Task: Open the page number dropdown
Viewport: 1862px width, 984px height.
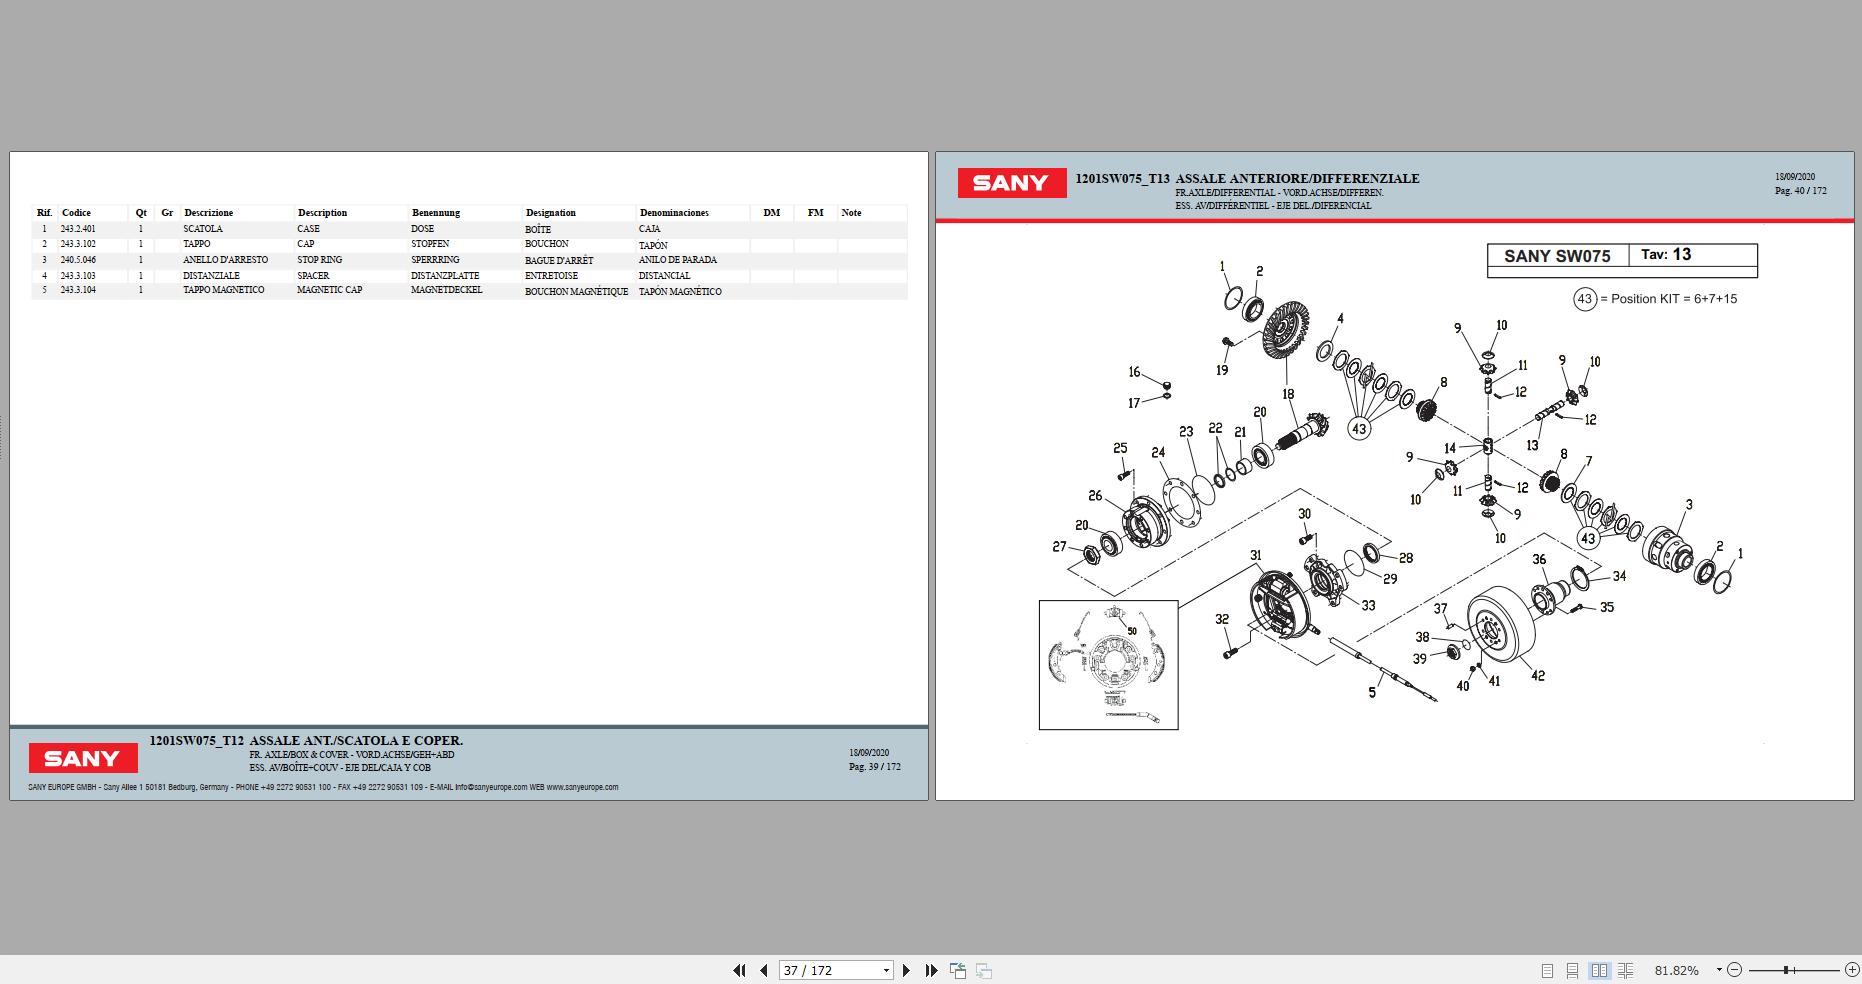Action: pyautogui.click(x=886, y=970)
